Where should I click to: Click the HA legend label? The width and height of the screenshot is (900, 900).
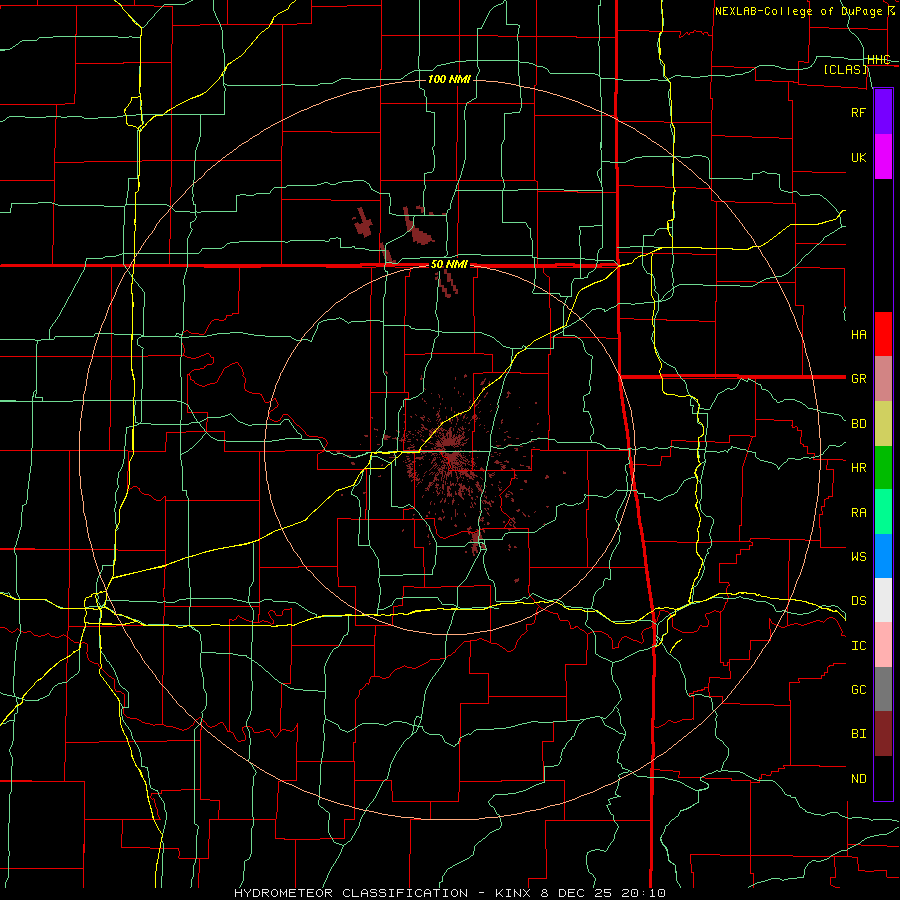(x=858, y=334)
